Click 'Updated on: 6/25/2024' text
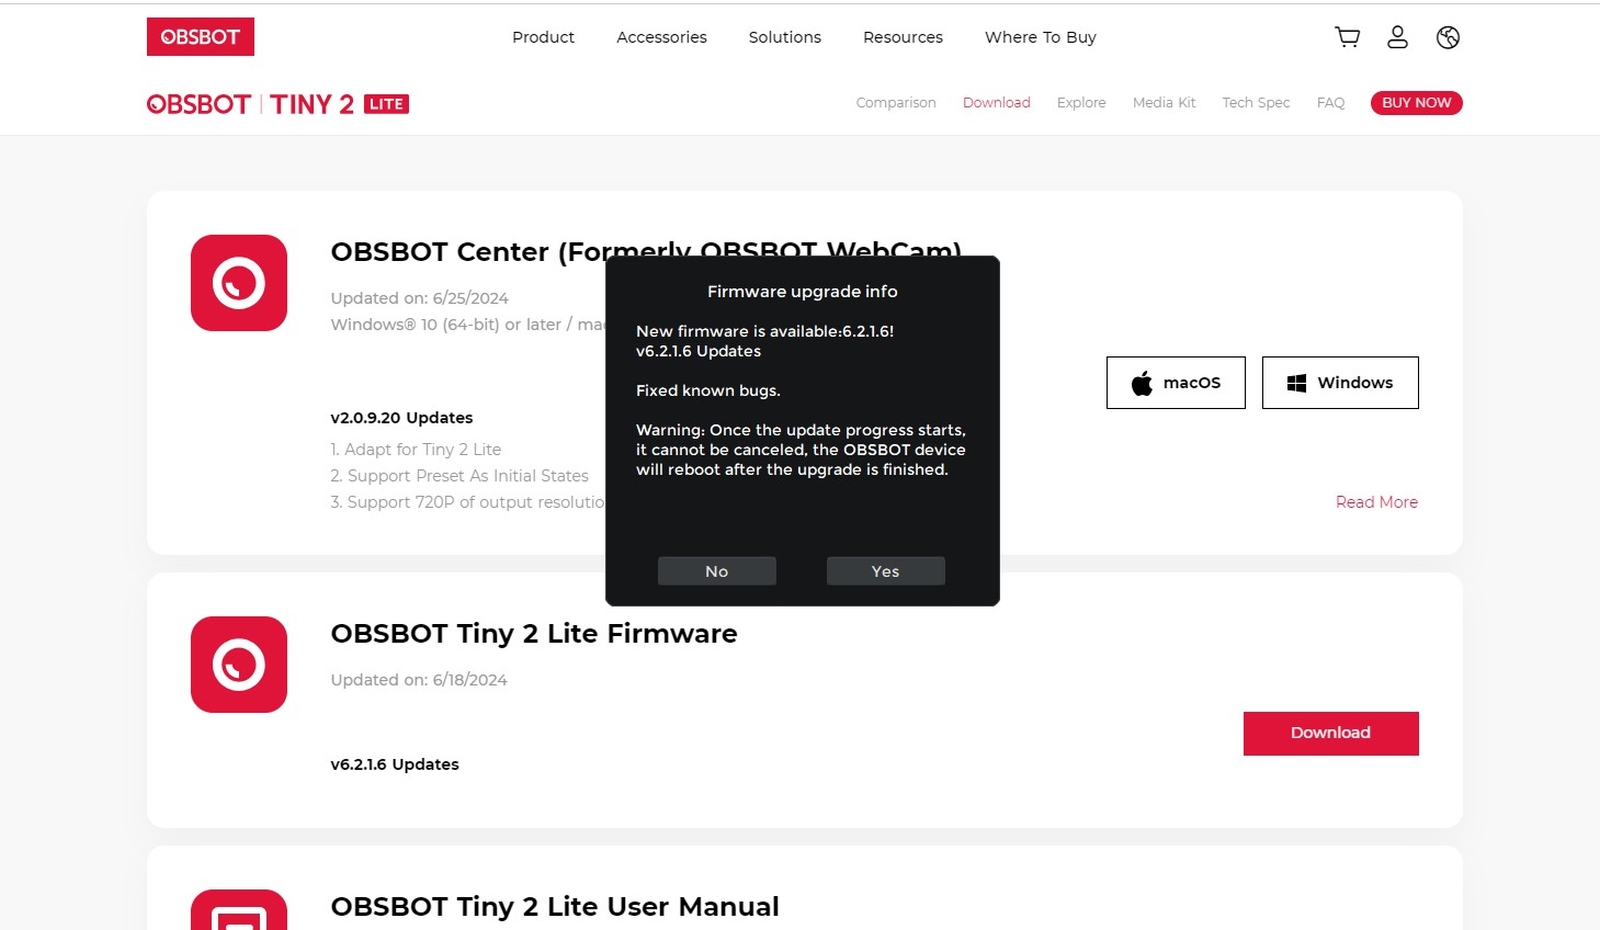 tap(419, 298)
